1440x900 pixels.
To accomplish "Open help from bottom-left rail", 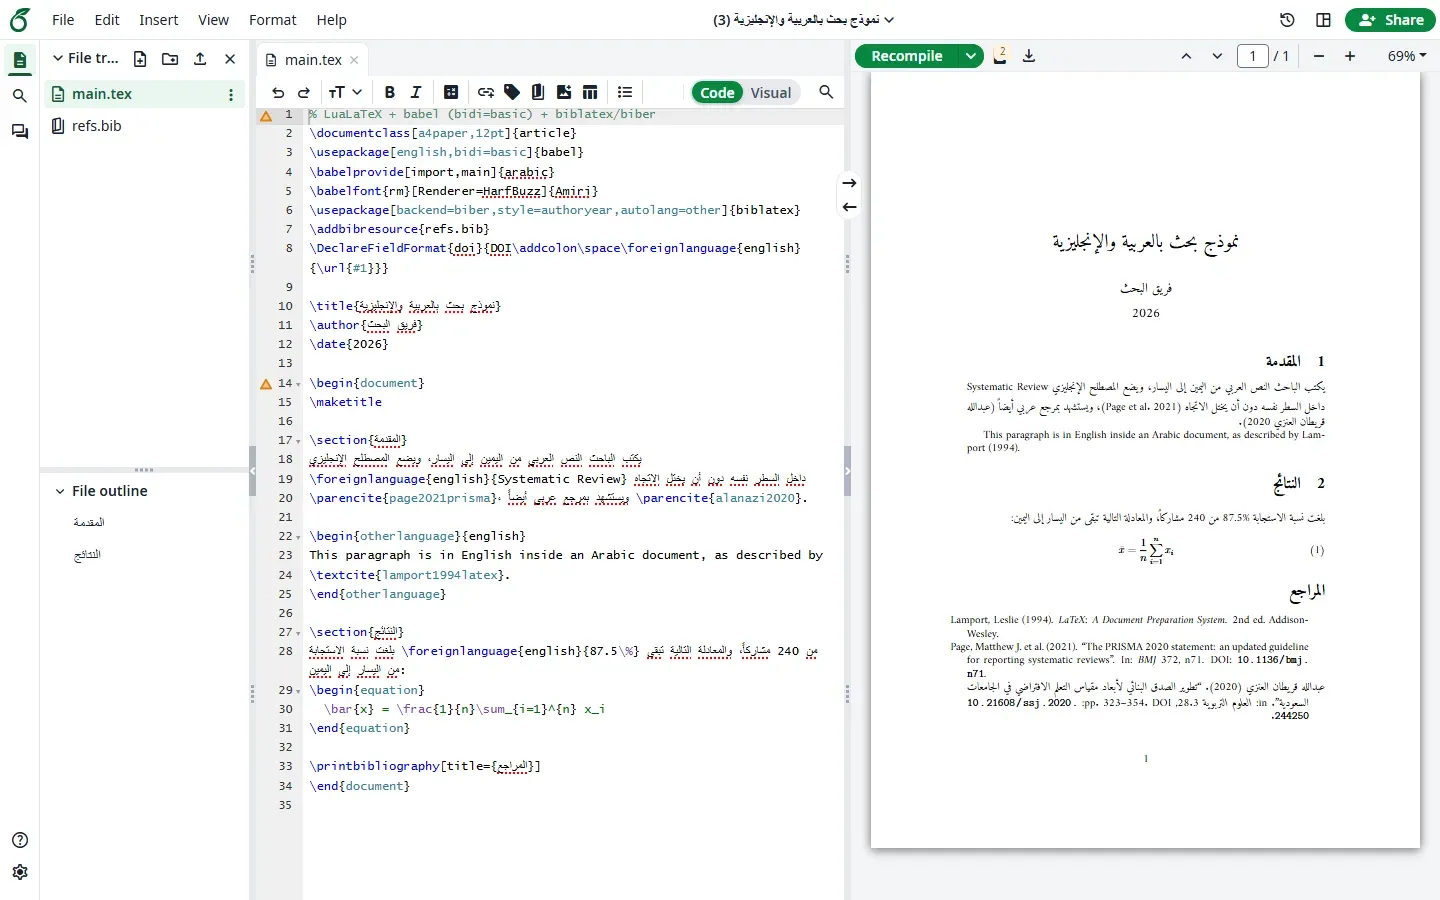I will pyautogui.click(x=19, y=840).
